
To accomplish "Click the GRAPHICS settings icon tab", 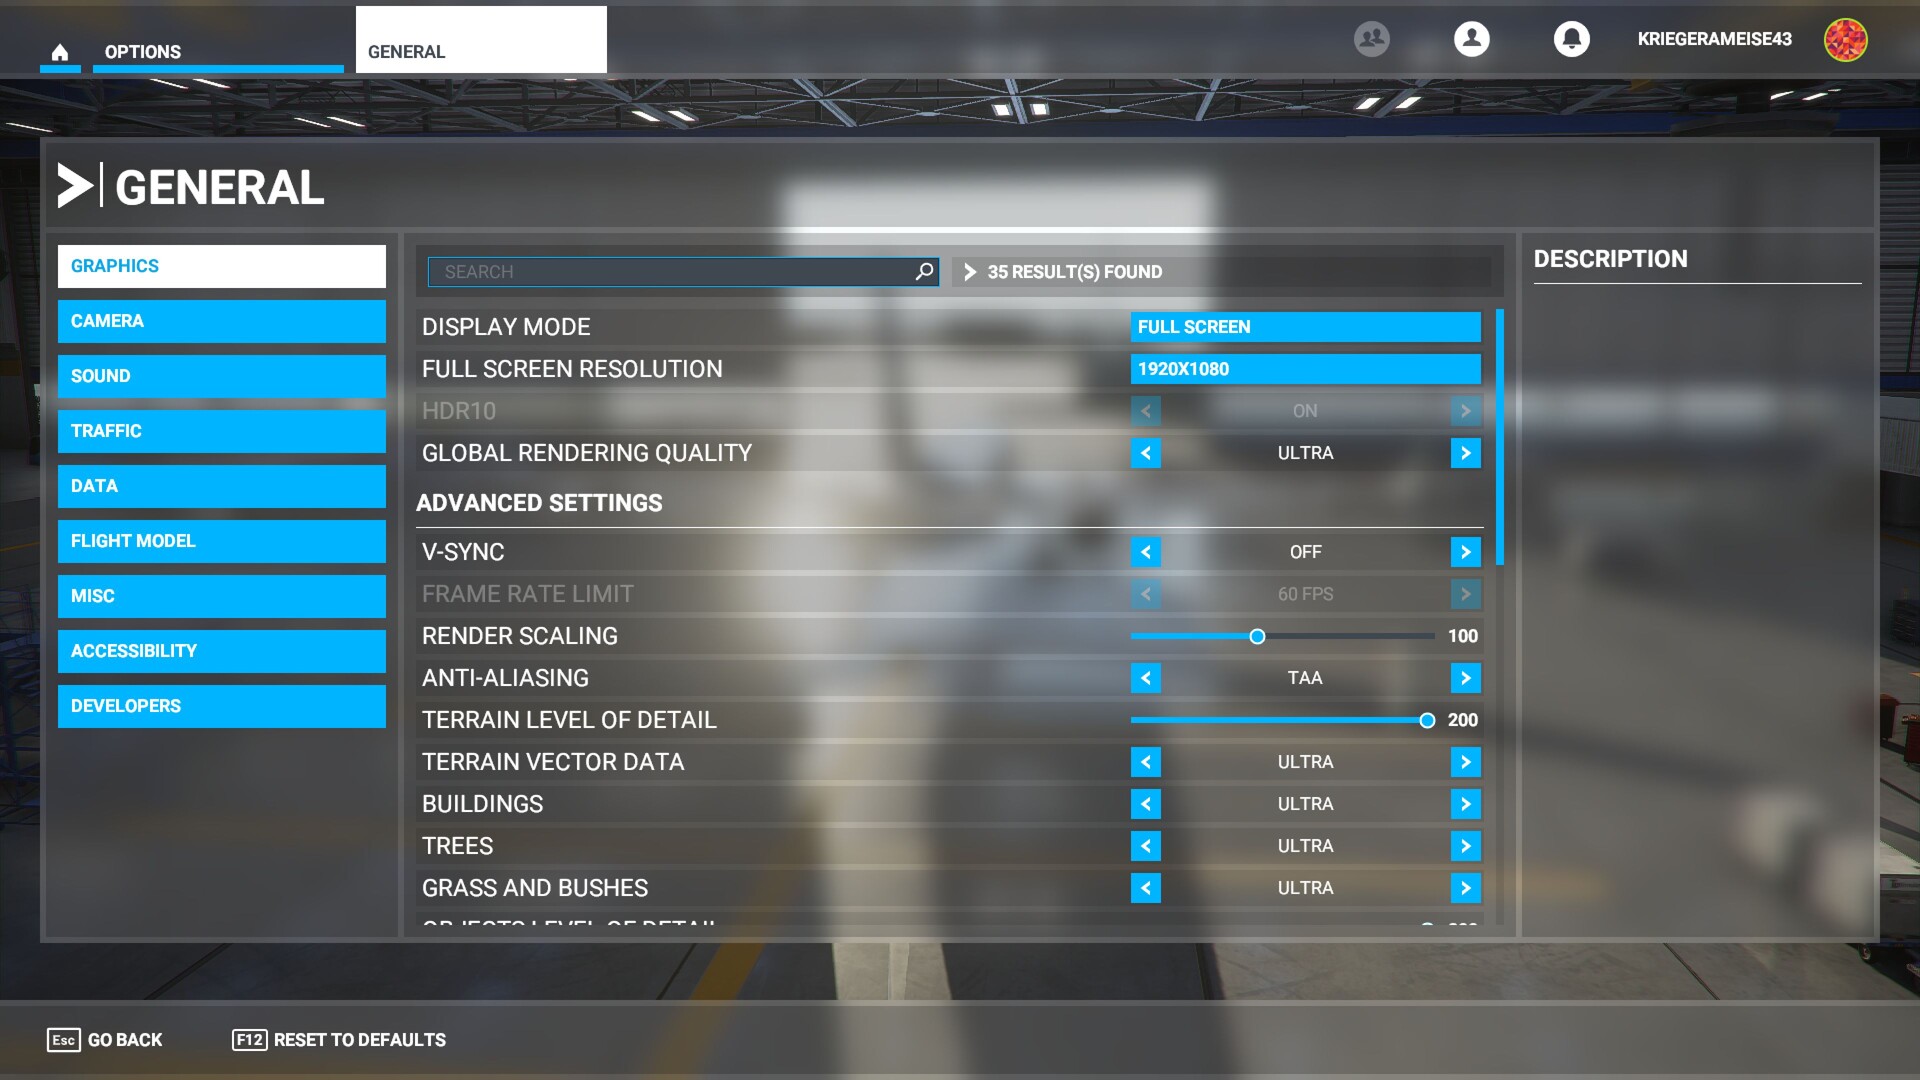I will [220, 265].
